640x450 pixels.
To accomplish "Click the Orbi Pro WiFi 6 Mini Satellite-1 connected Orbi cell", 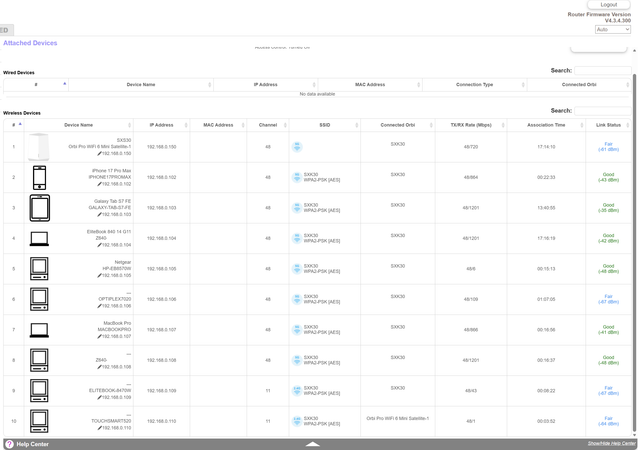I will [x=398, y=419].
